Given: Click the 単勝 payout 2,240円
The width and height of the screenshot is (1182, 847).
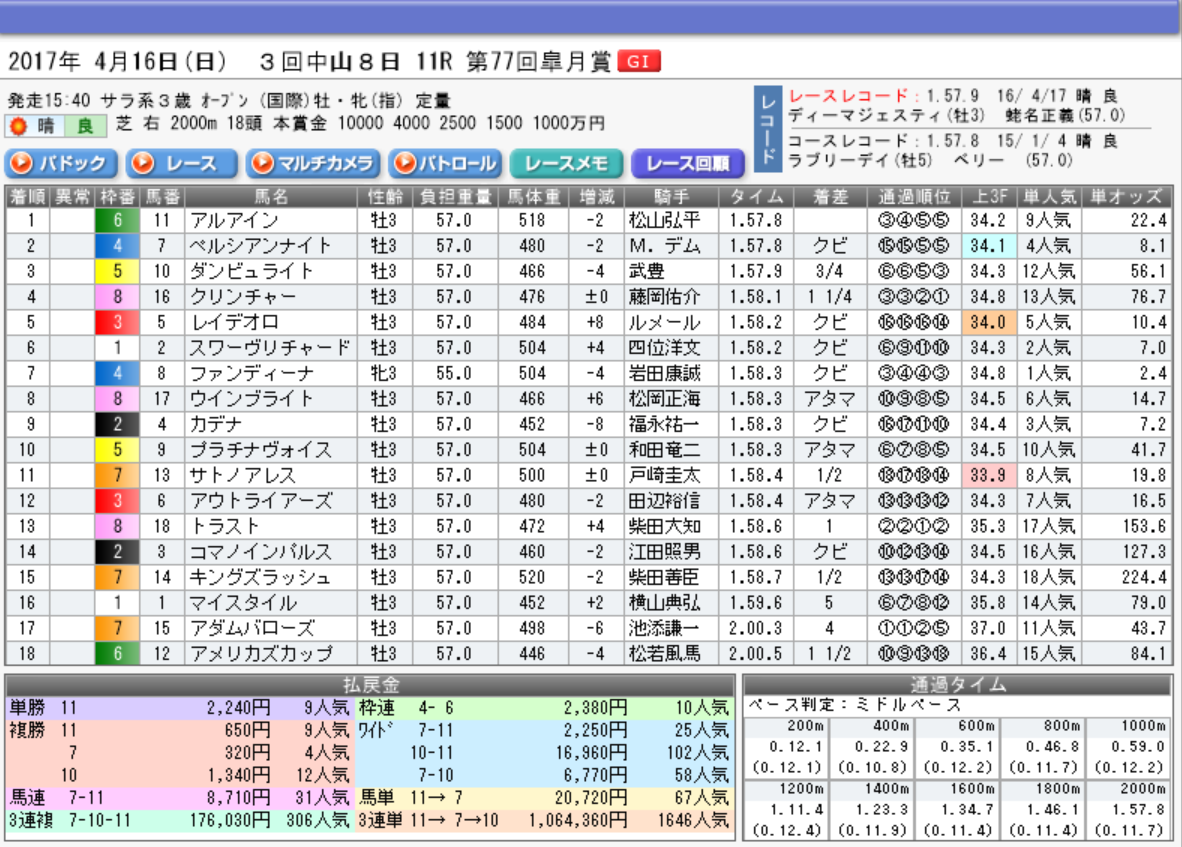Looking at the screenshot, I should (x=238, y=708).
